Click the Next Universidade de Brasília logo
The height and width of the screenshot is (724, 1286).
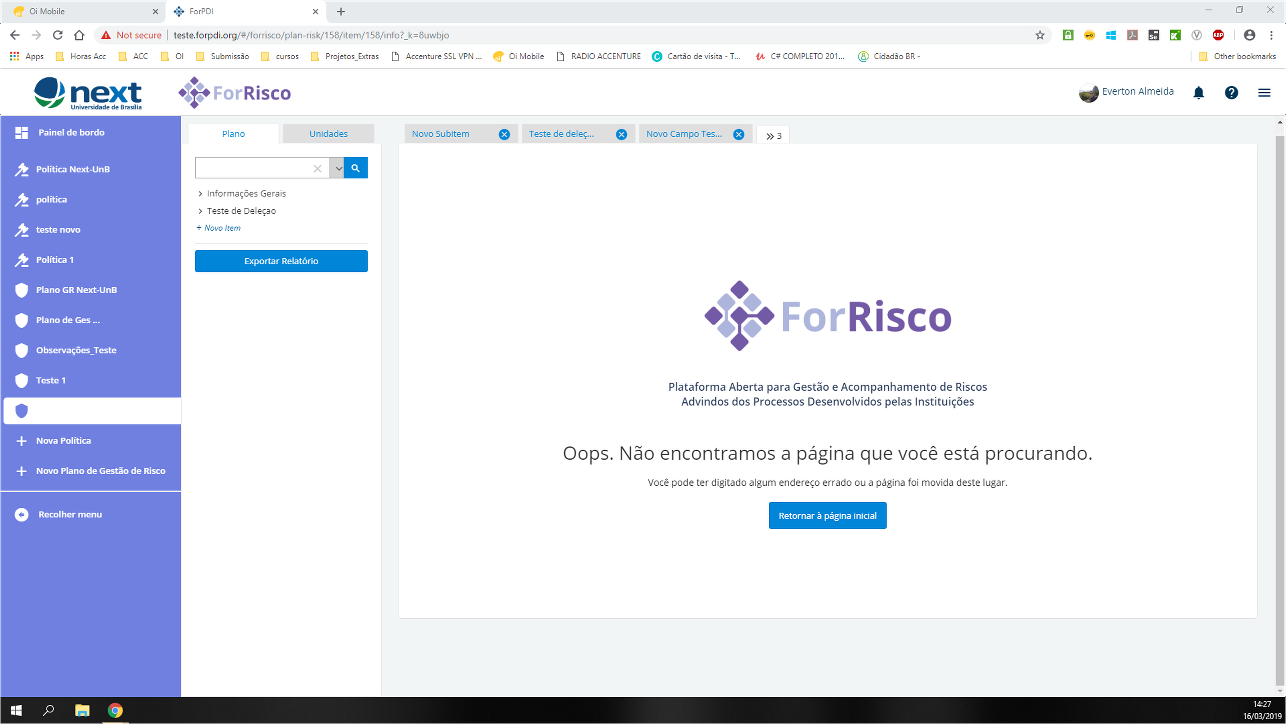[88, 91]
